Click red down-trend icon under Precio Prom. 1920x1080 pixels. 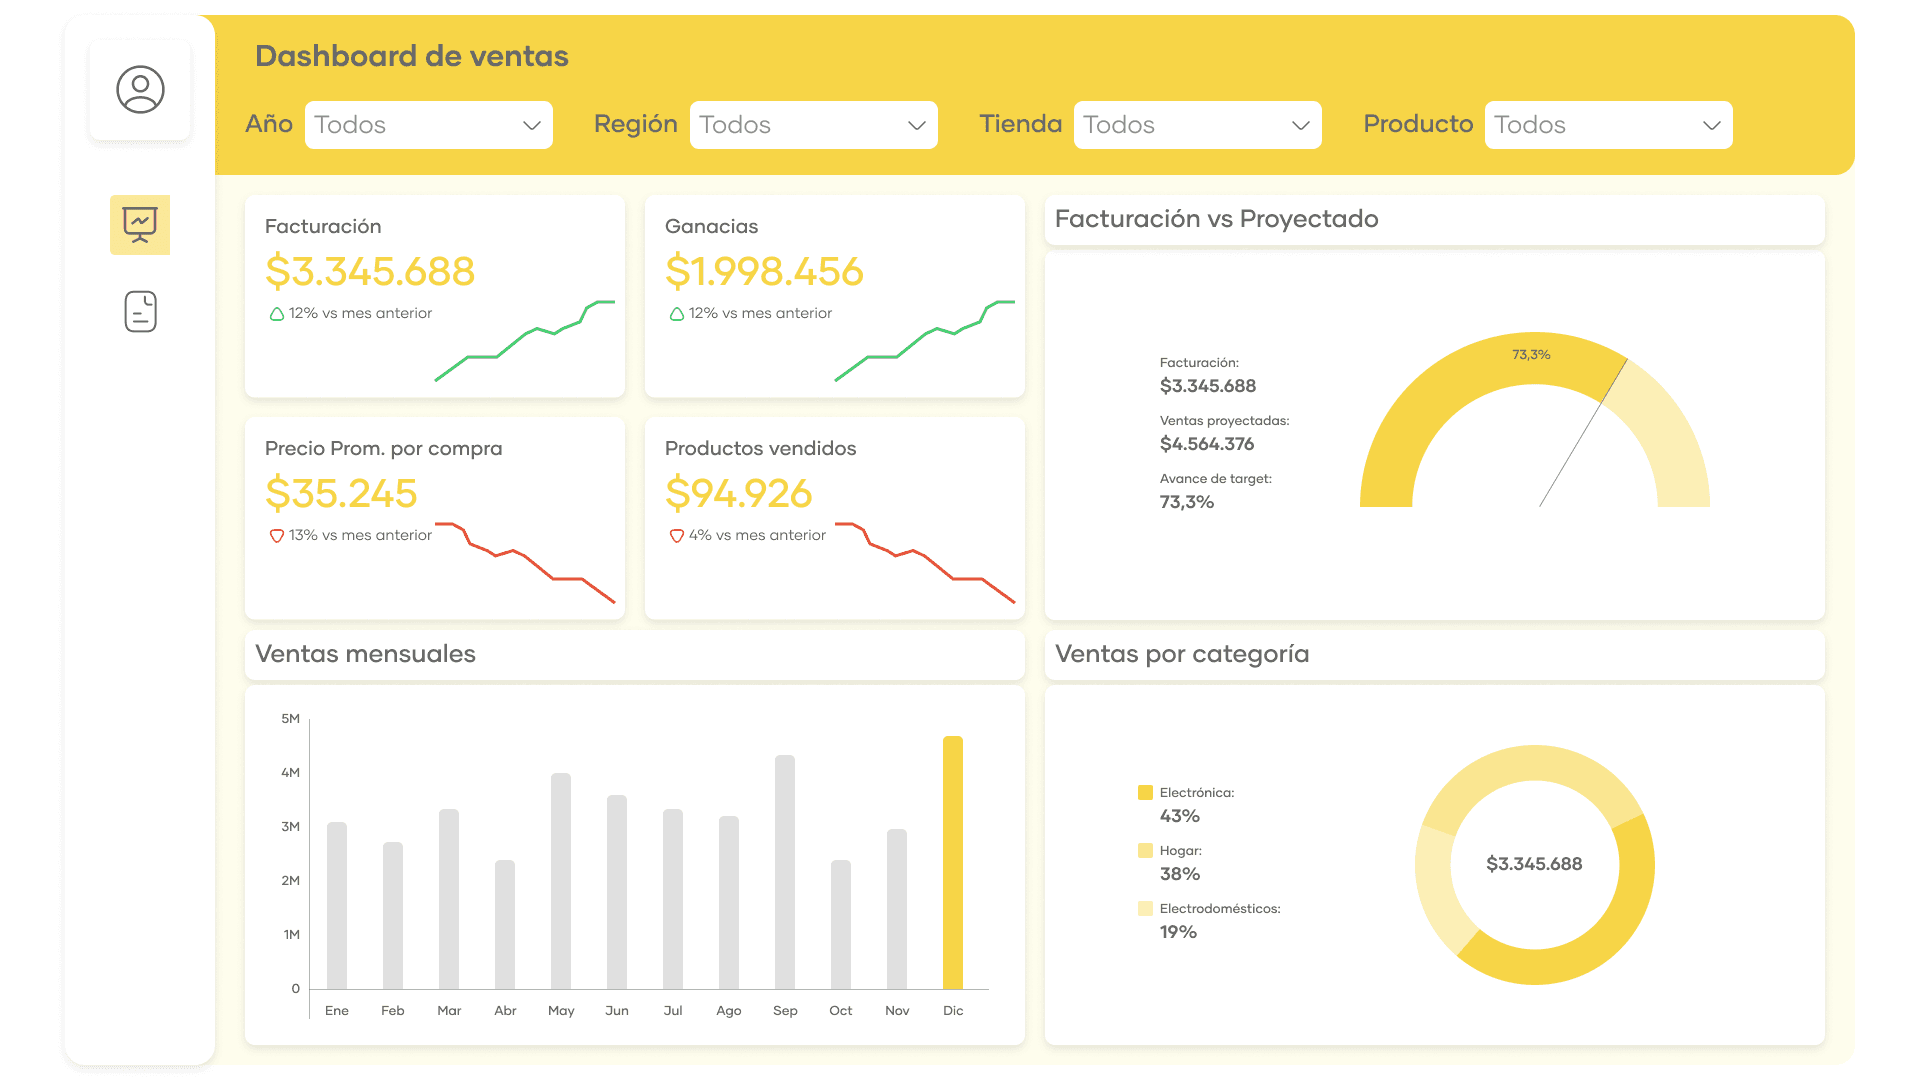[x=276, y=536]
